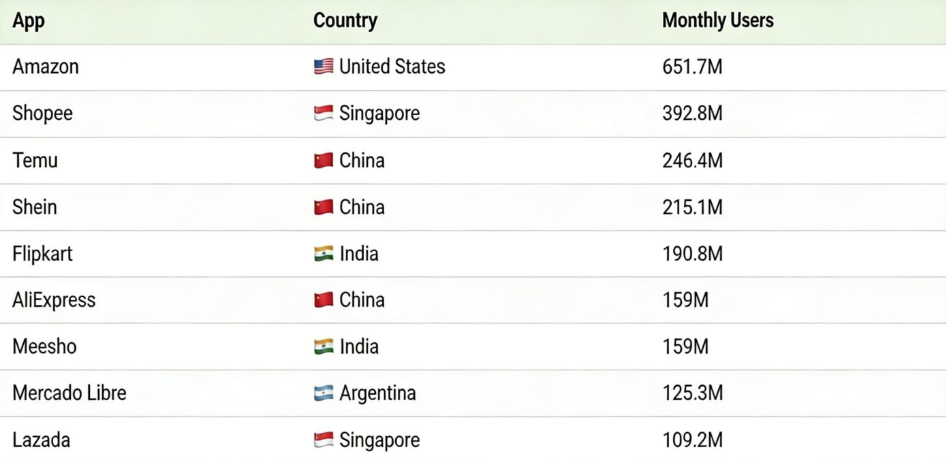The width and height of the screenshot is (948, 462).
Task: Click the Singapore flag in Shopee row
Action: [x=323, y=114]
